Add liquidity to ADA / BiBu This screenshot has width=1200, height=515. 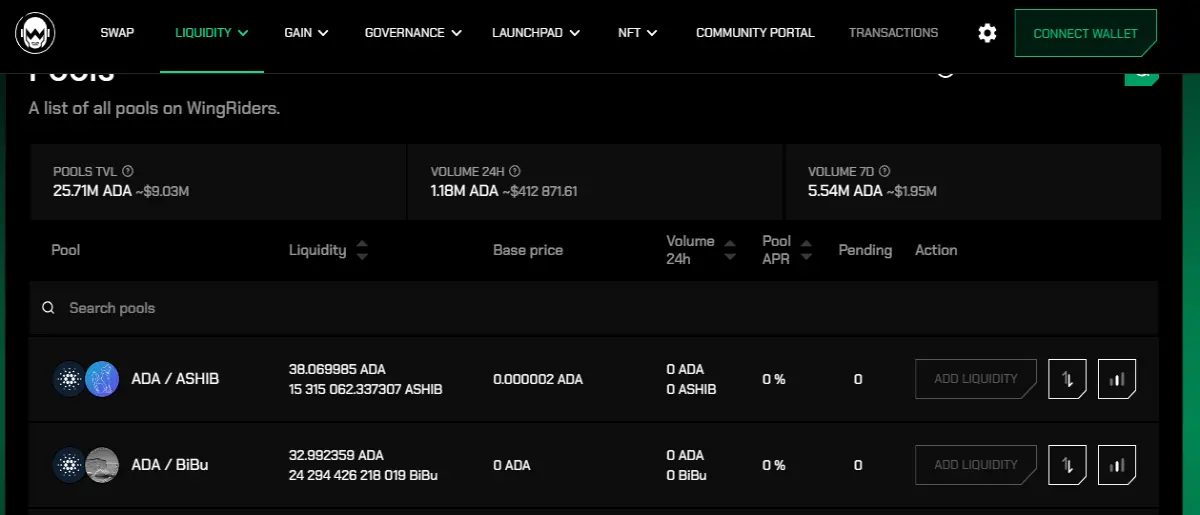(976, 464)
